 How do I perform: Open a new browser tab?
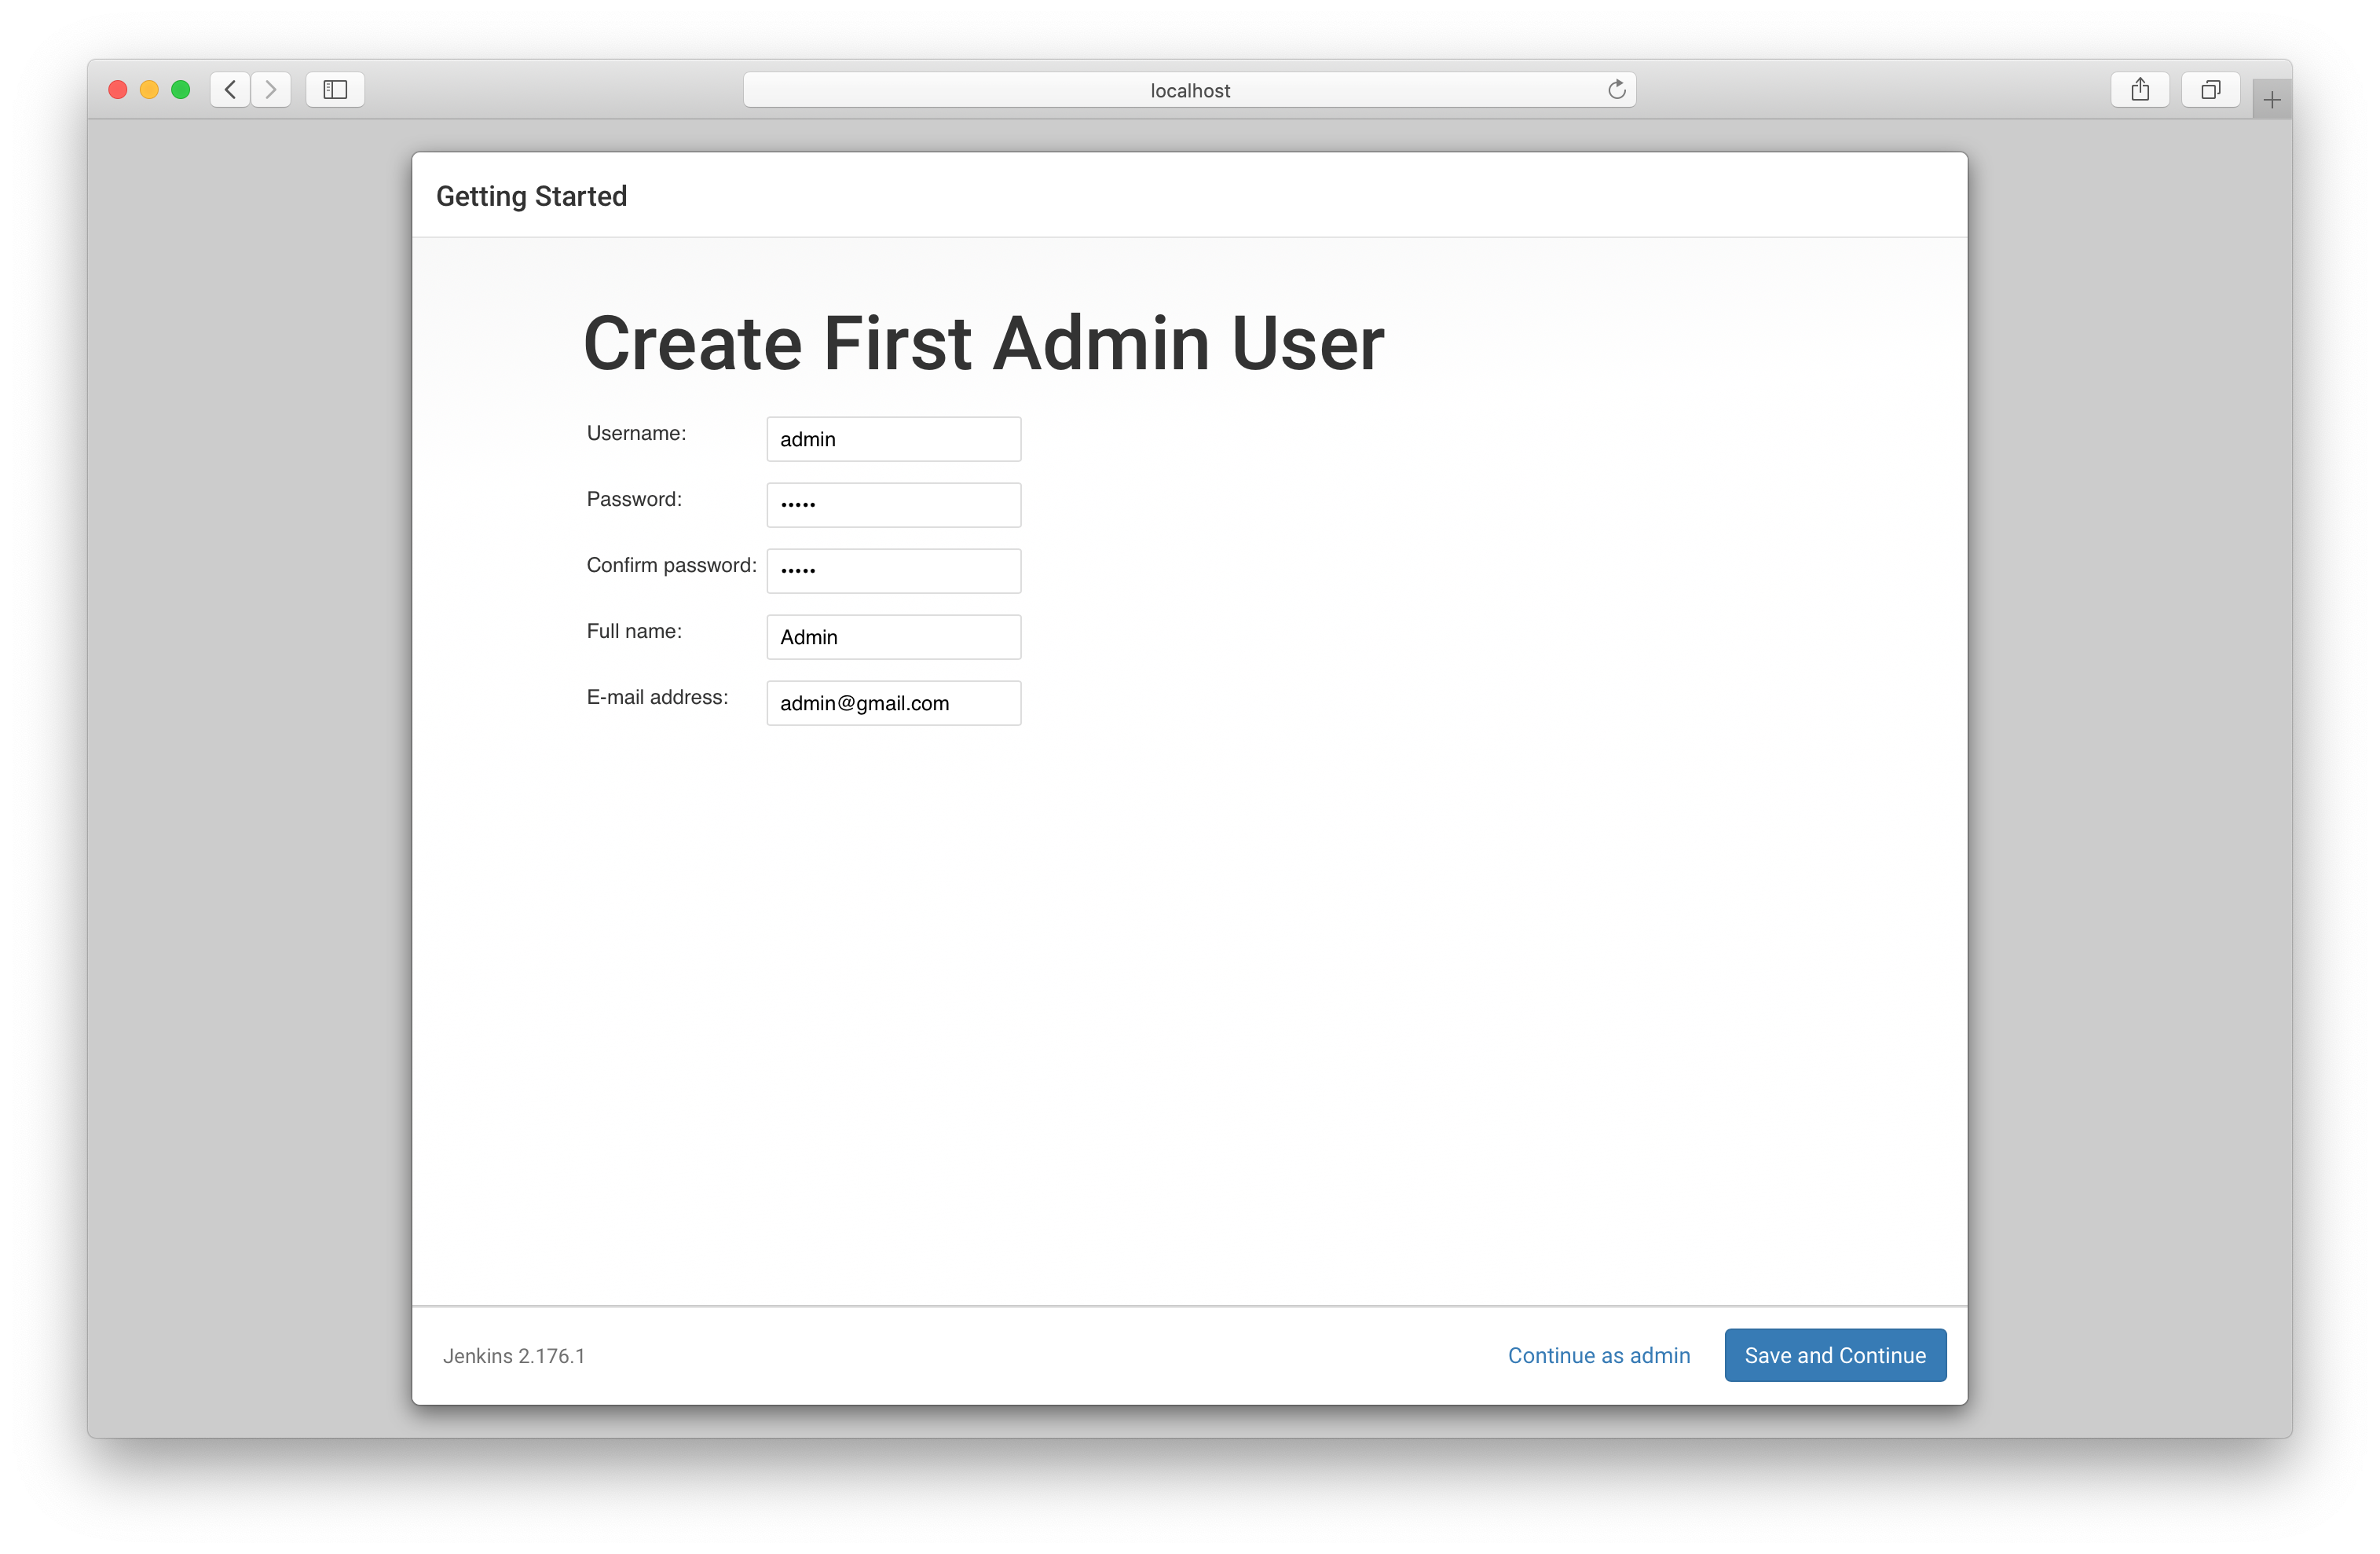(2271, 97)
